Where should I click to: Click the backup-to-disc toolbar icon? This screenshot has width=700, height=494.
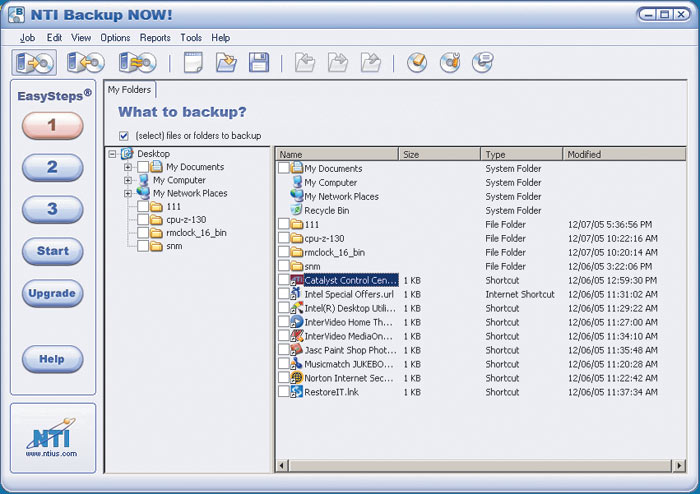[34, 63]
